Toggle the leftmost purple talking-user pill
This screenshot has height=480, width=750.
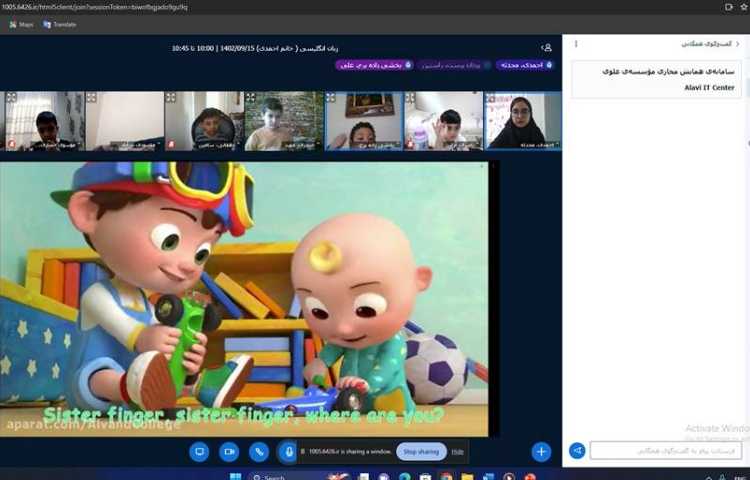point(370,65)
